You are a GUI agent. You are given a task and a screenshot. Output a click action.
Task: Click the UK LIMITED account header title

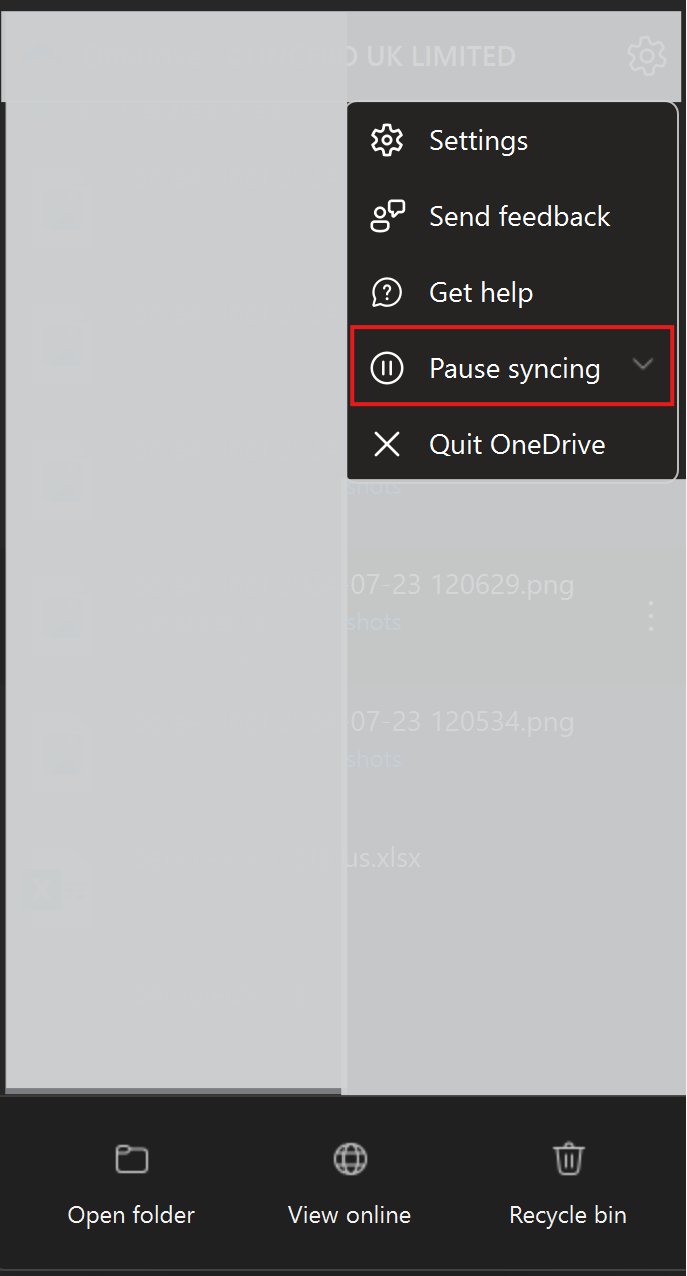[431, 56]
